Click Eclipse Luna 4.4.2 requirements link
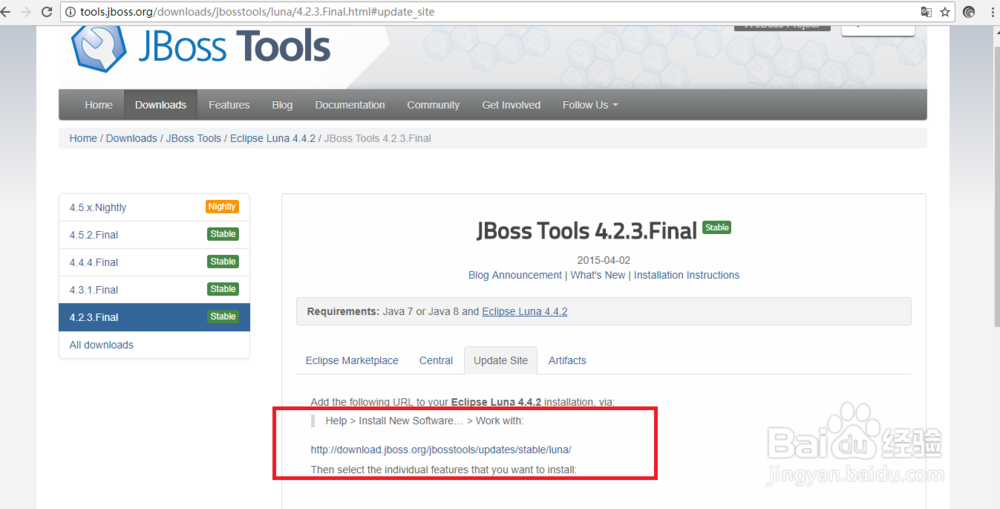 [524, 312]
